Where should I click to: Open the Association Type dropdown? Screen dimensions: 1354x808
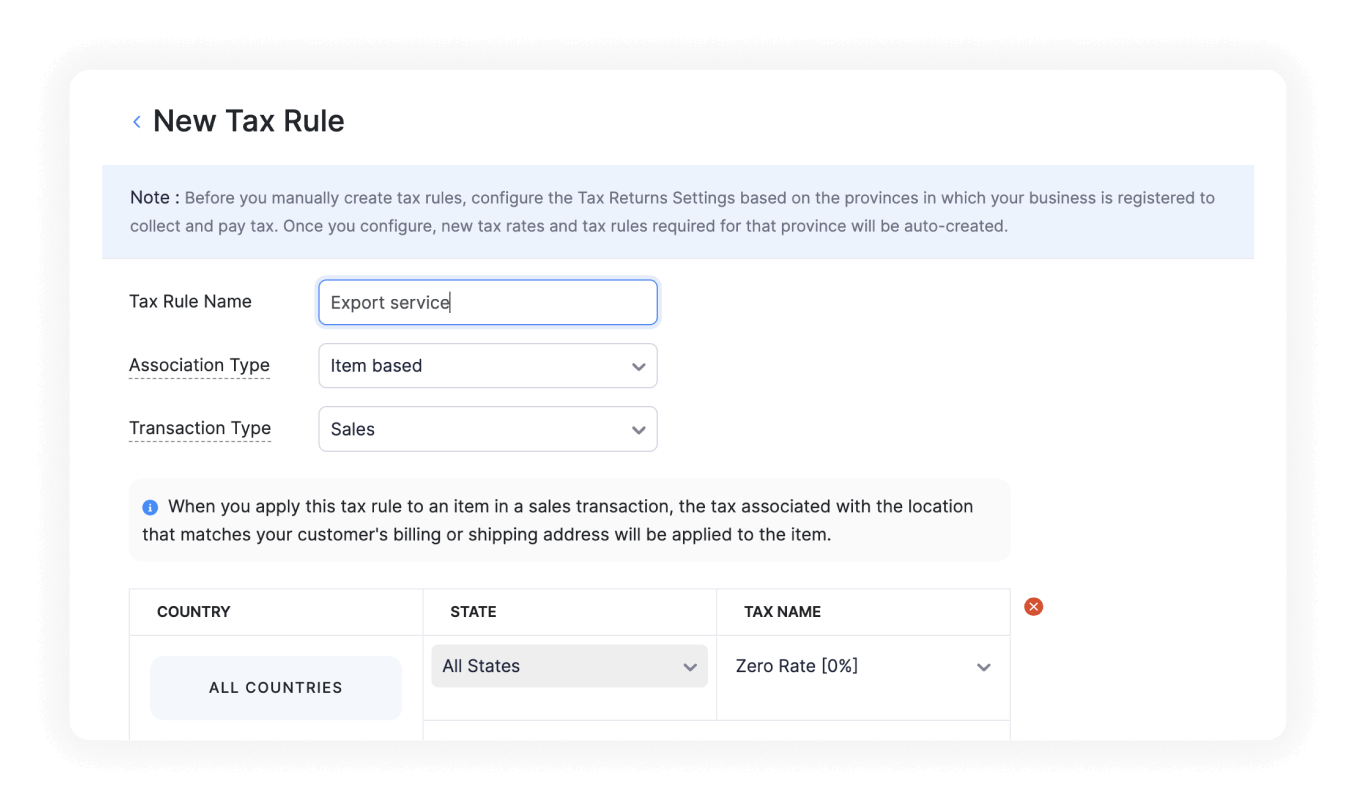(488, 366)
